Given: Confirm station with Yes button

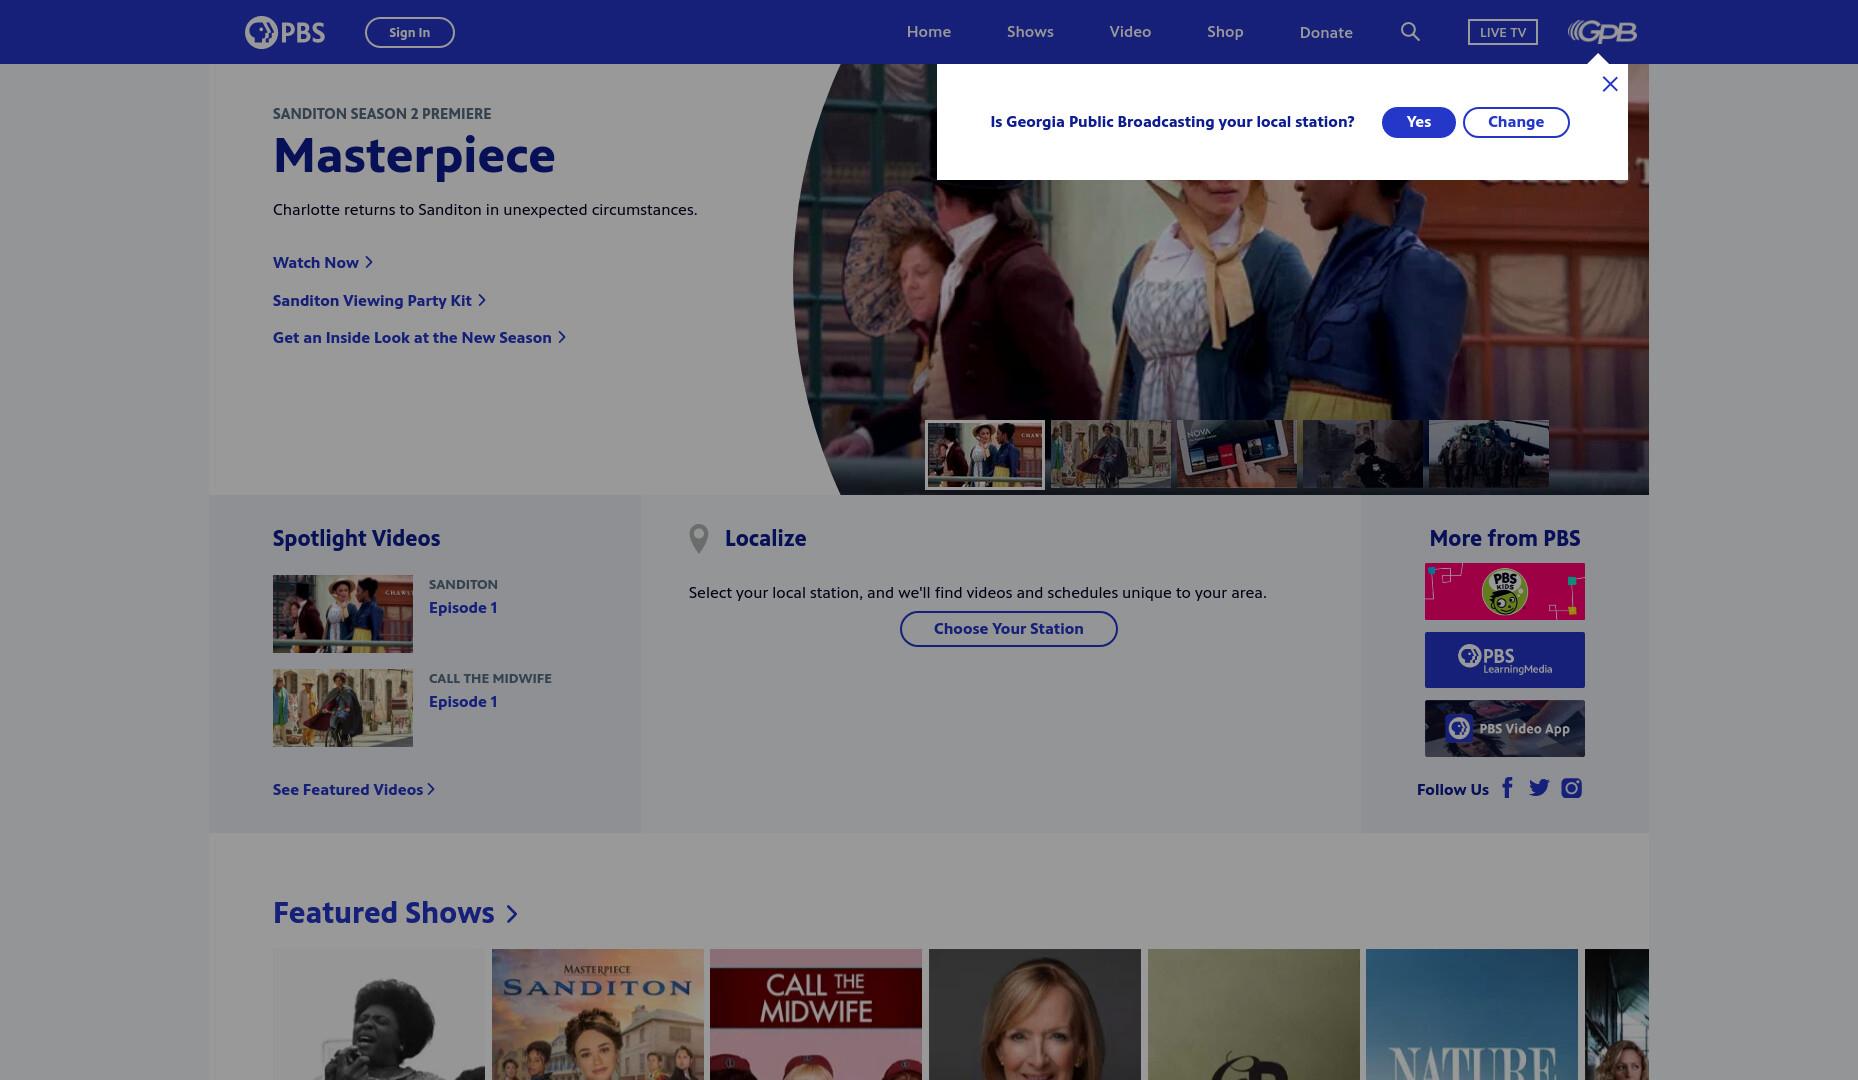Looking at the screenshot, I should tap(1419, 122).
